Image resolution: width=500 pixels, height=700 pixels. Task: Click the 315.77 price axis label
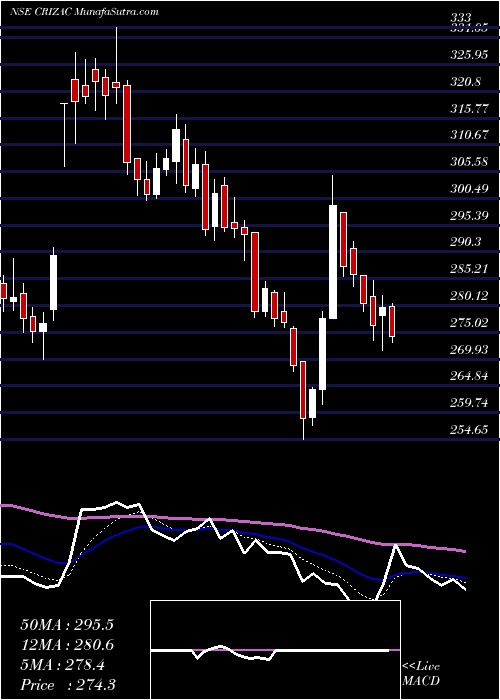click(469, 109)
